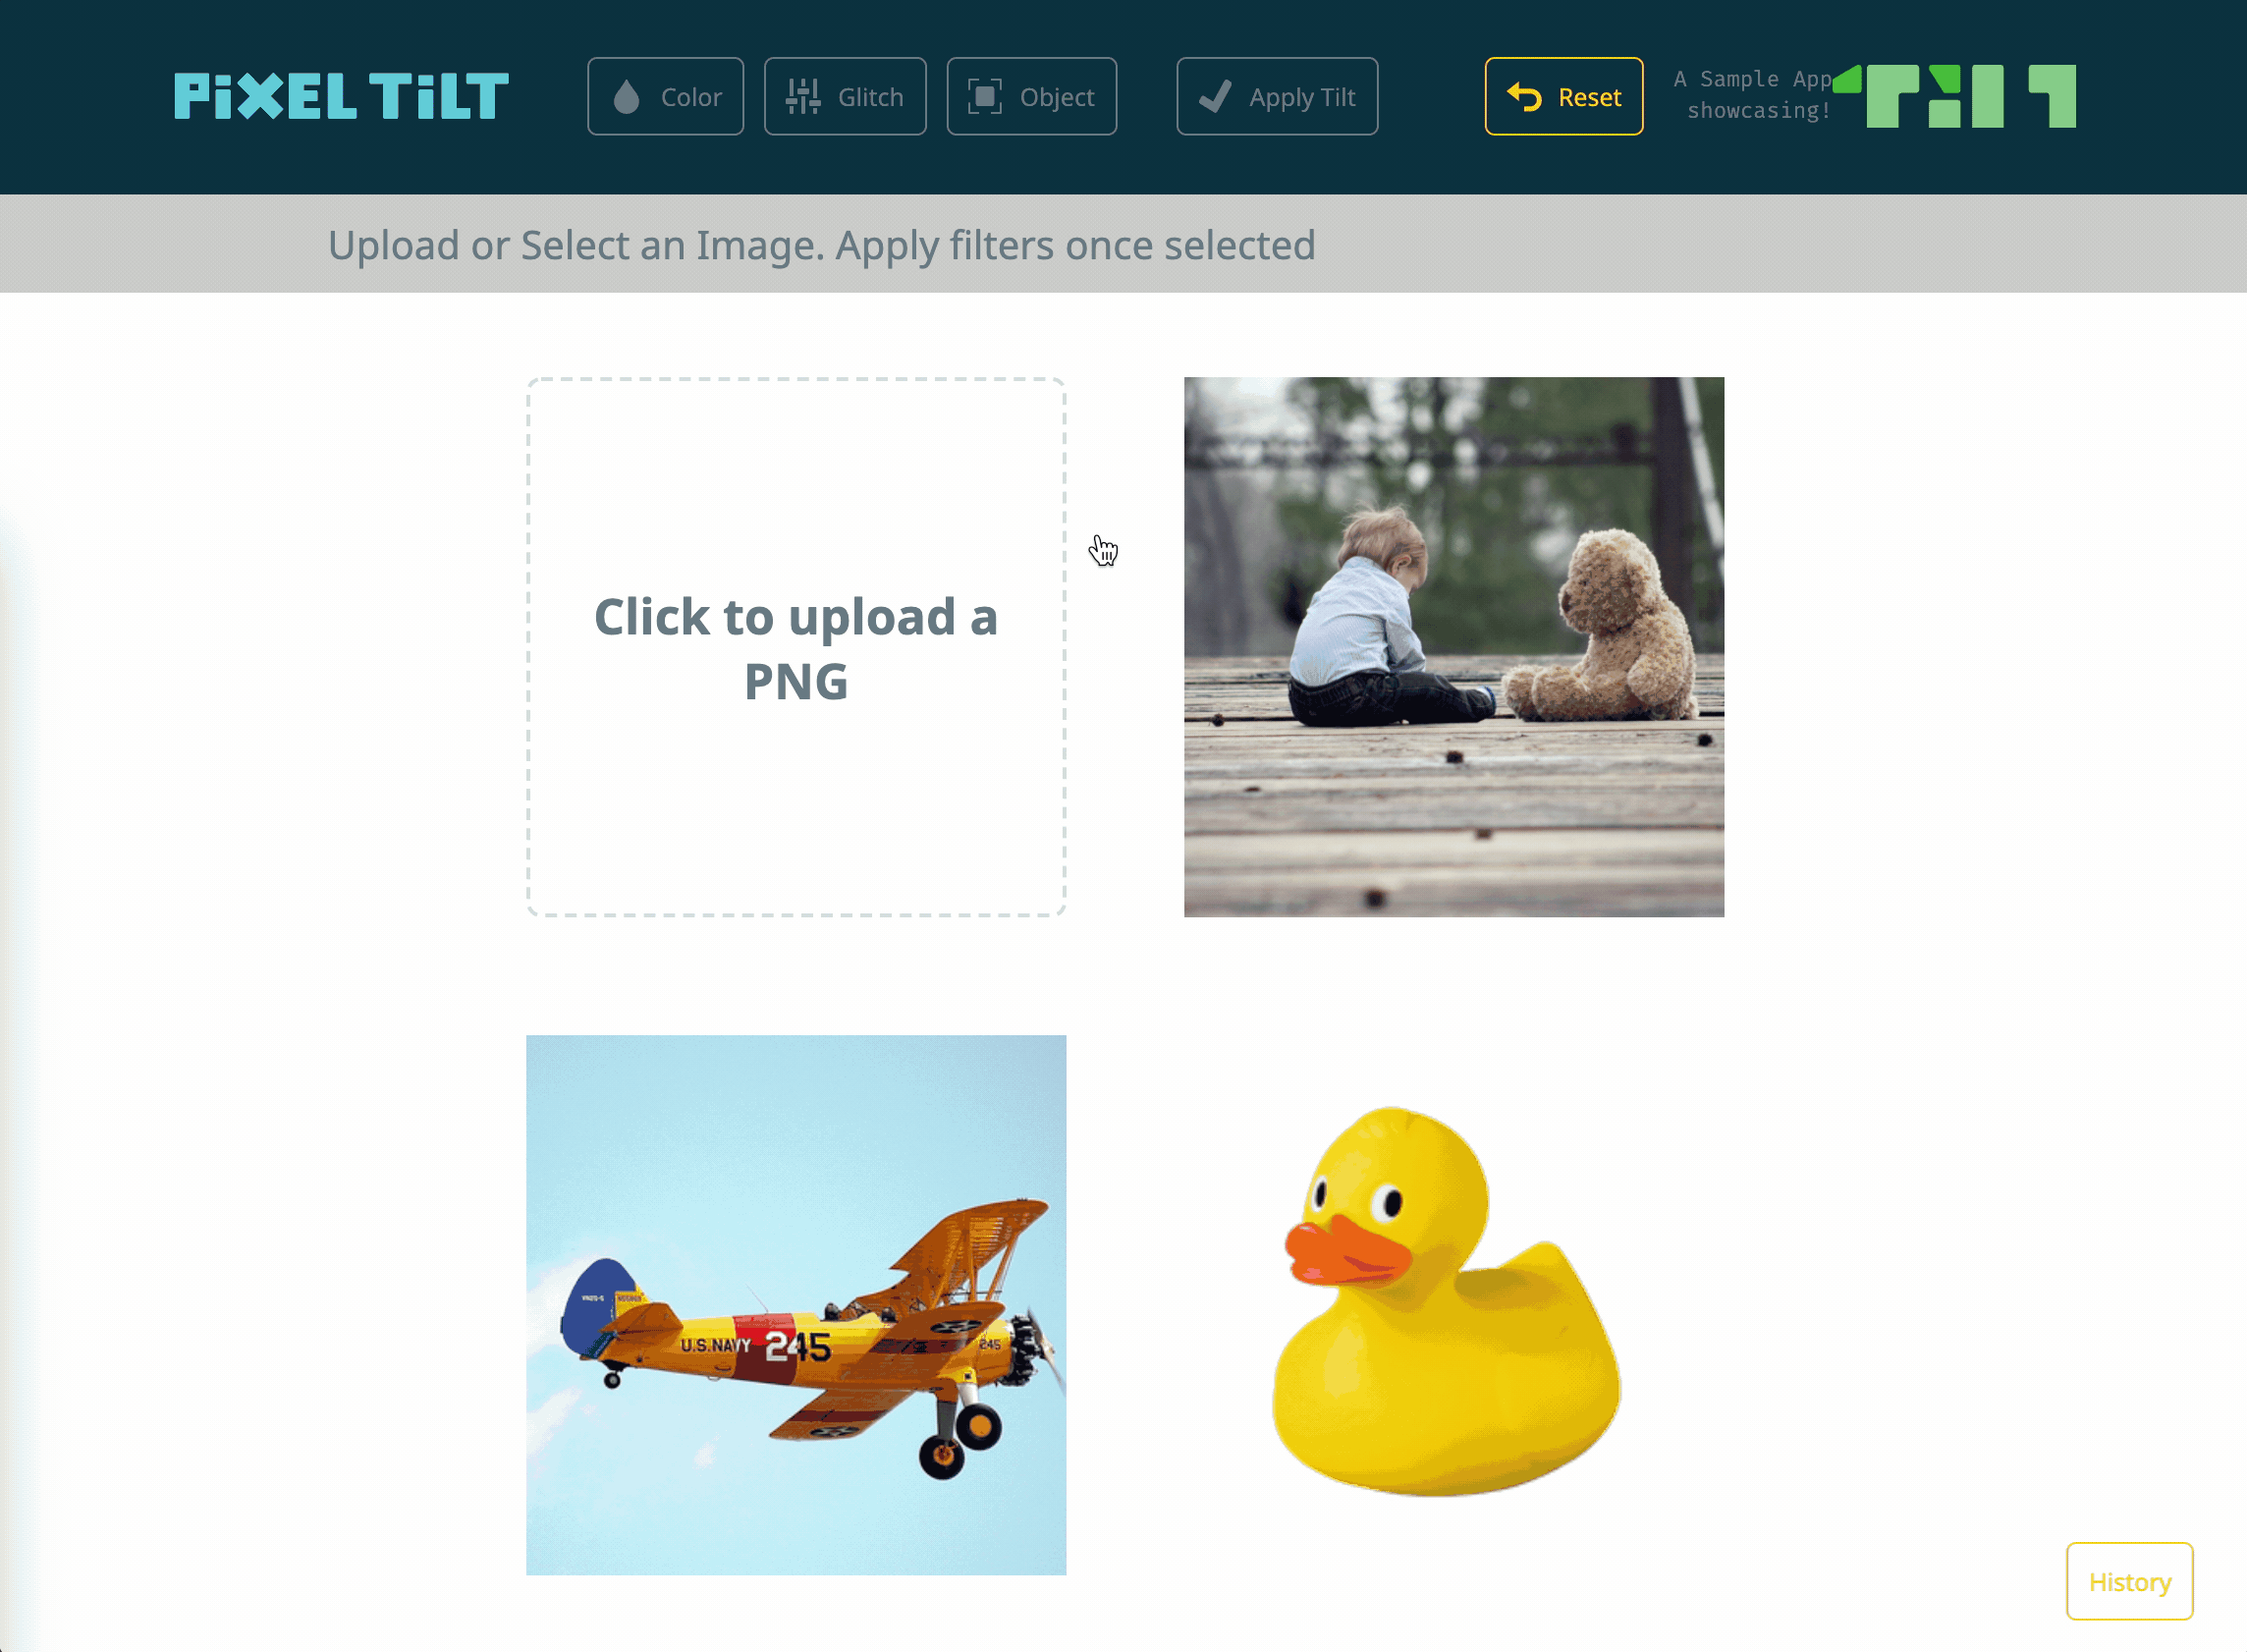
Task: Click the Apply Tilt checkmark icon
Action: pos(1218,96)
